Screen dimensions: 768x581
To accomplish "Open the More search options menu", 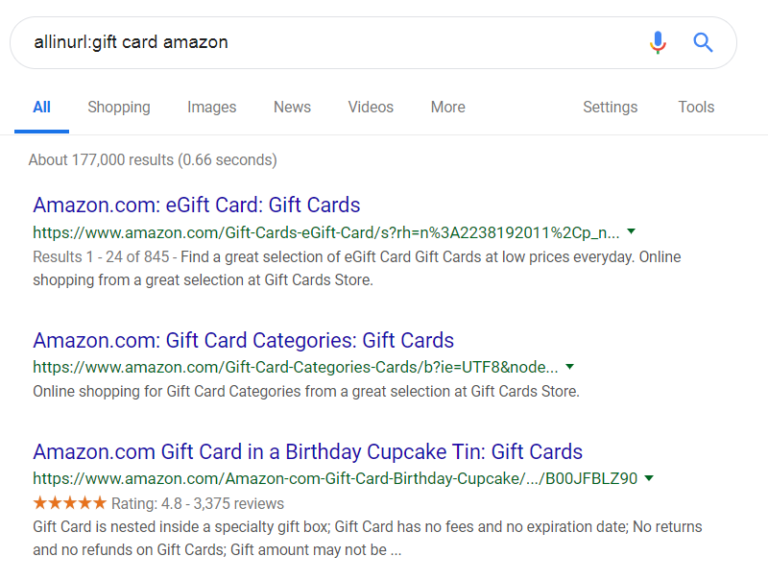I will tap(448, 107).
